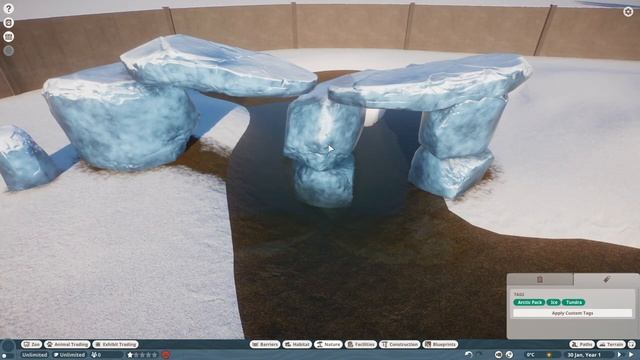
Task: Click the second icon below help icon
Action: [x=8, y=22]
